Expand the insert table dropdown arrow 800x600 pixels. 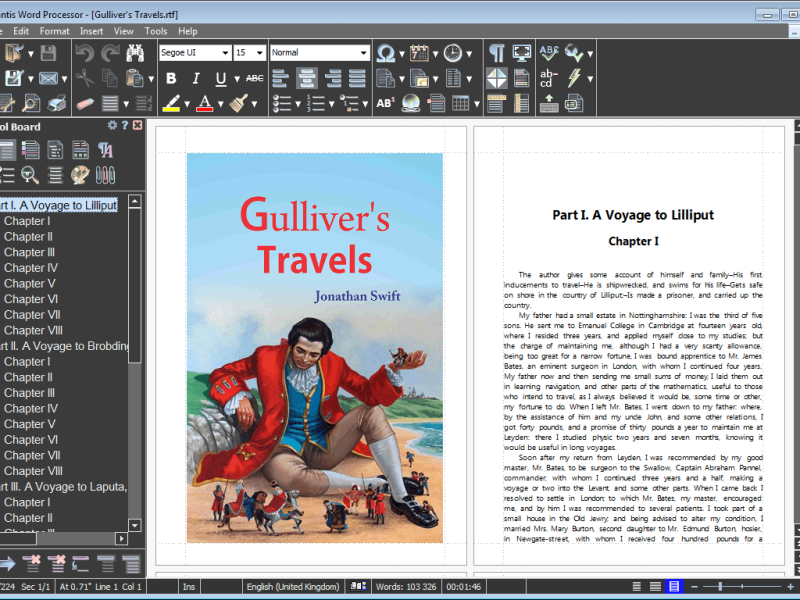(x=477, y=104)
